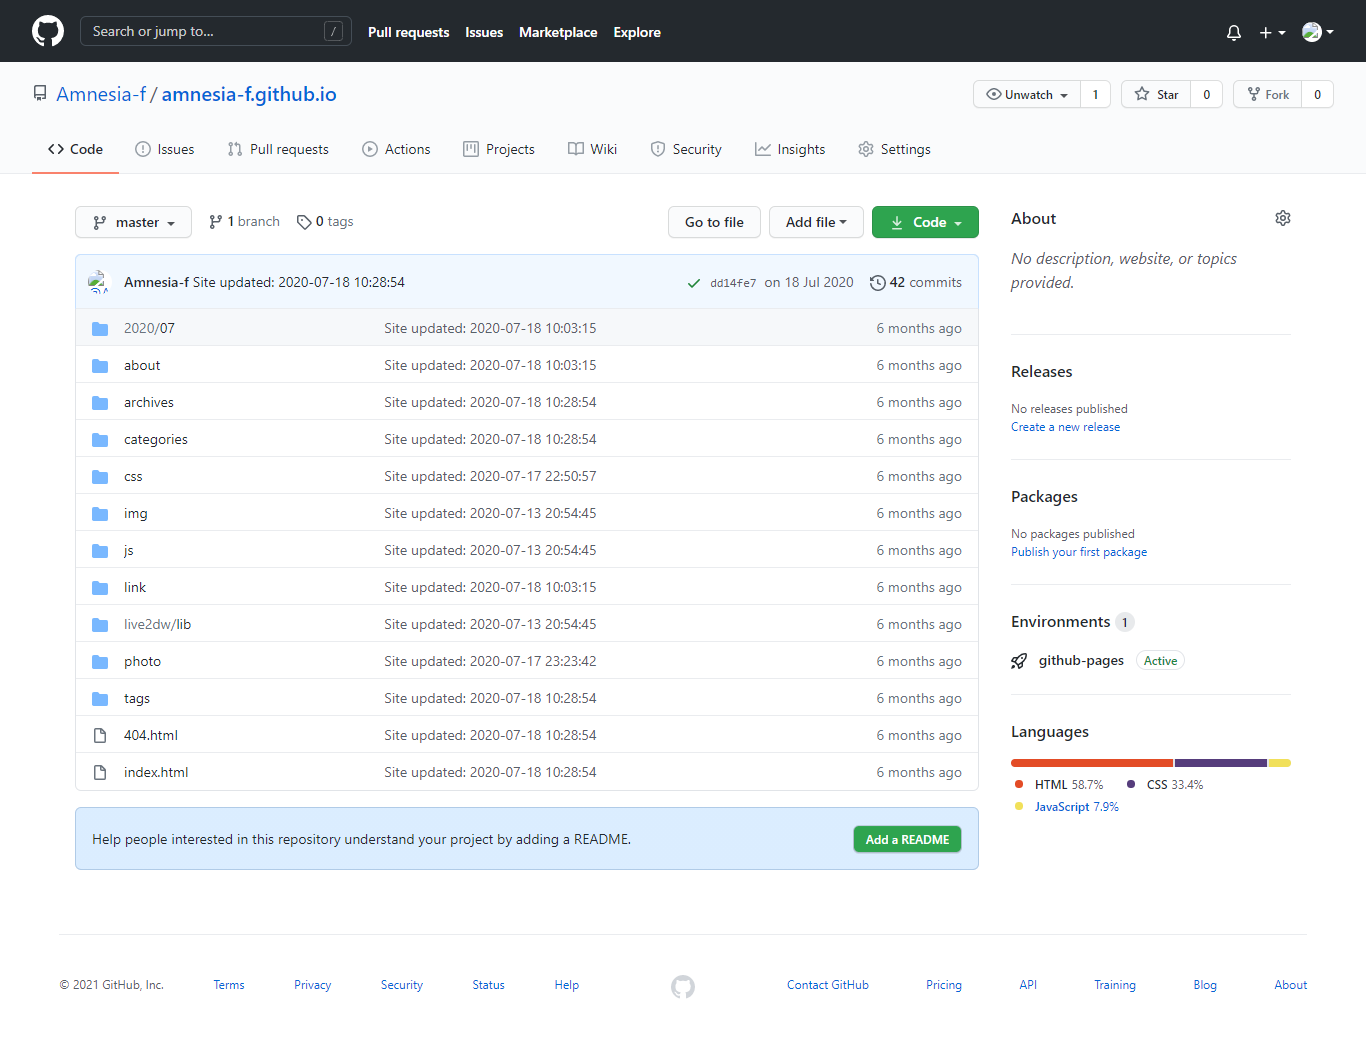View the 42 commits history
This screenshot has height=1049, width=1366.
pyautogui.click(x=916, y=283)
